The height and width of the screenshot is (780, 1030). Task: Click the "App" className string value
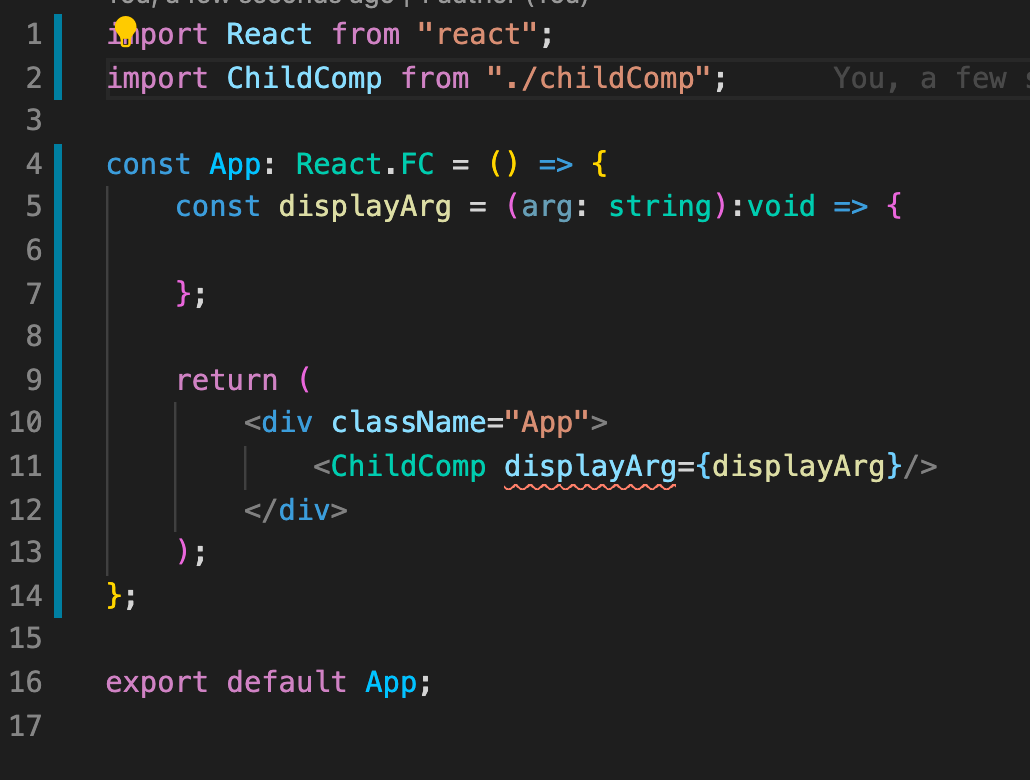pos(547,422)
